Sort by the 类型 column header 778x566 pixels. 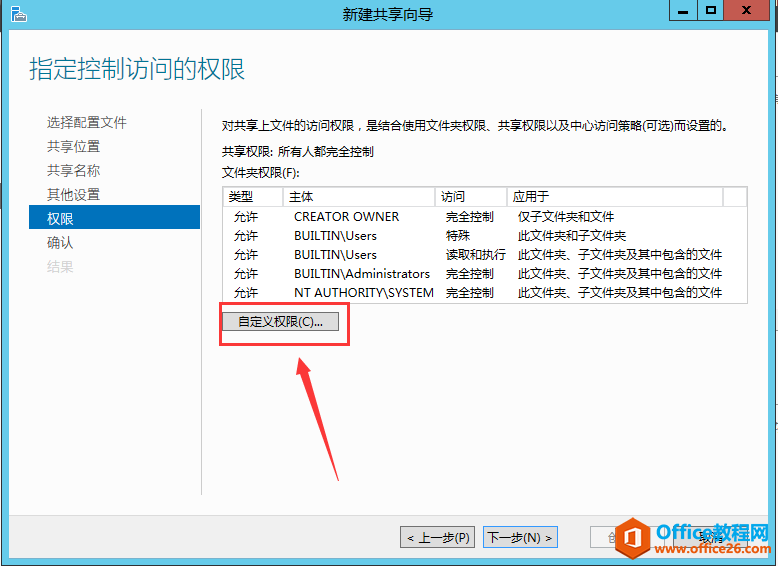pyautogui.click(x=253, y=196)
